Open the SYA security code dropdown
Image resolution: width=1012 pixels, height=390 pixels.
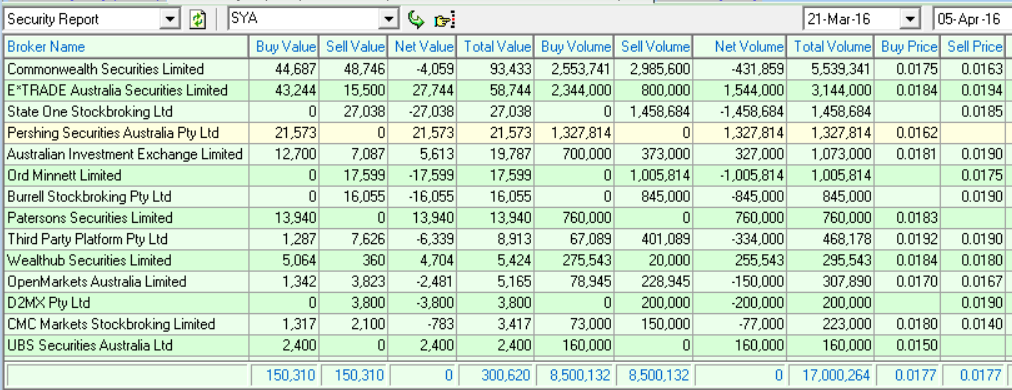click(x=389, y=19)
